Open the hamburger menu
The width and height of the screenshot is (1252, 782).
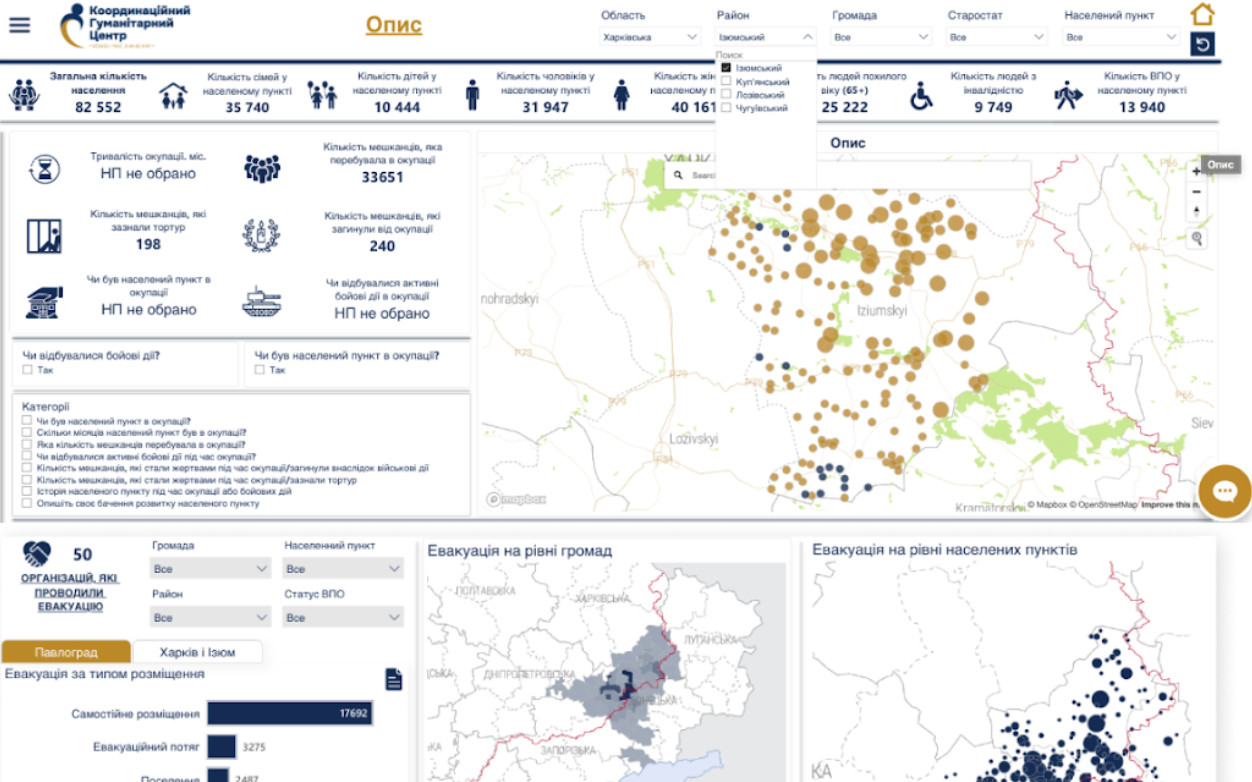[x=19, y=25]
